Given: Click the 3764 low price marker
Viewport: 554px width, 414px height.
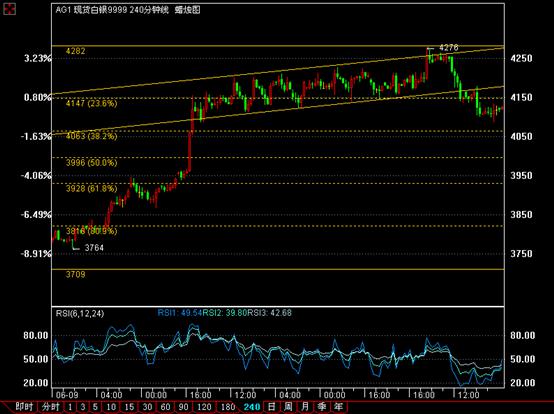Looking at the screenshot, I should (x=94, y=248).
